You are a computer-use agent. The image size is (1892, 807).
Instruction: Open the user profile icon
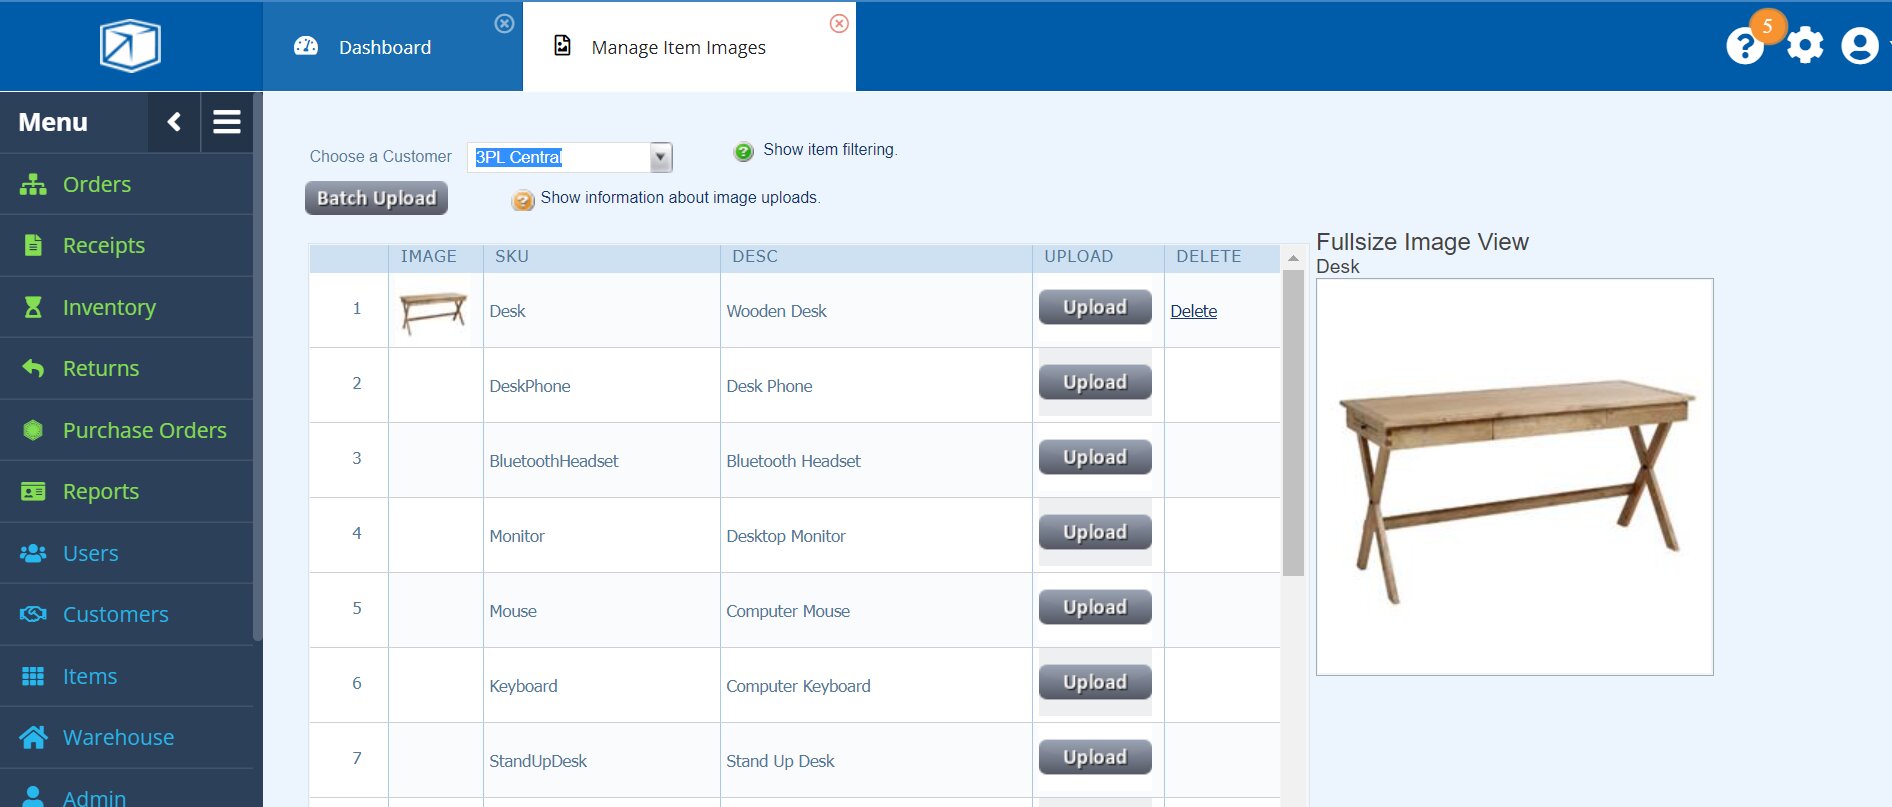1859,46
